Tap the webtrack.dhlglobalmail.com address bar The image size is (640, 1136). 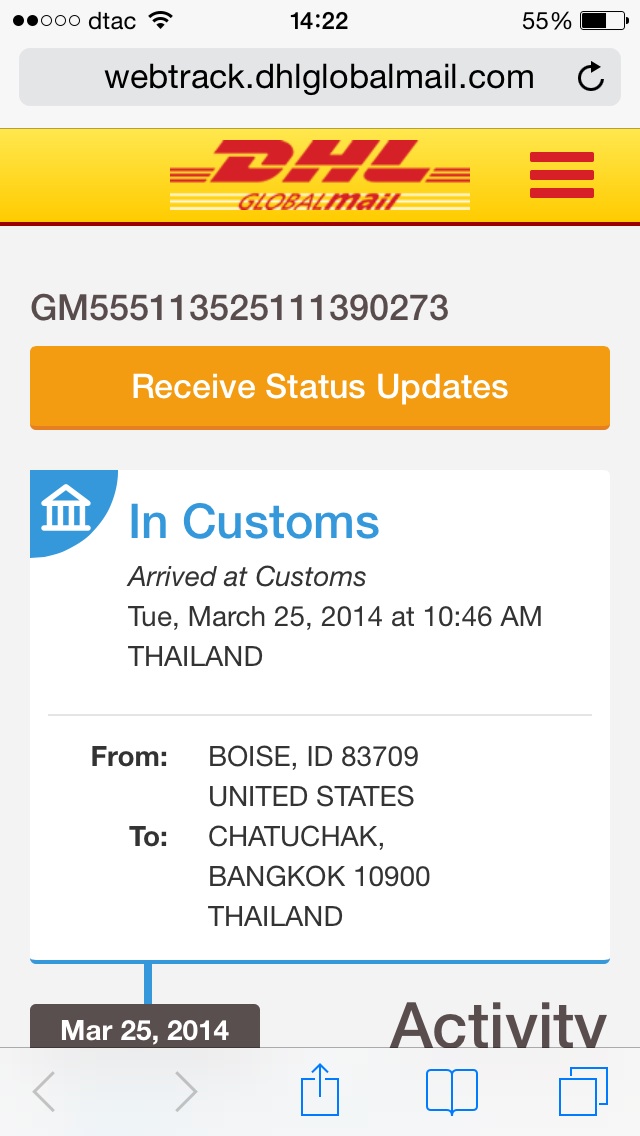pos(318,77)
